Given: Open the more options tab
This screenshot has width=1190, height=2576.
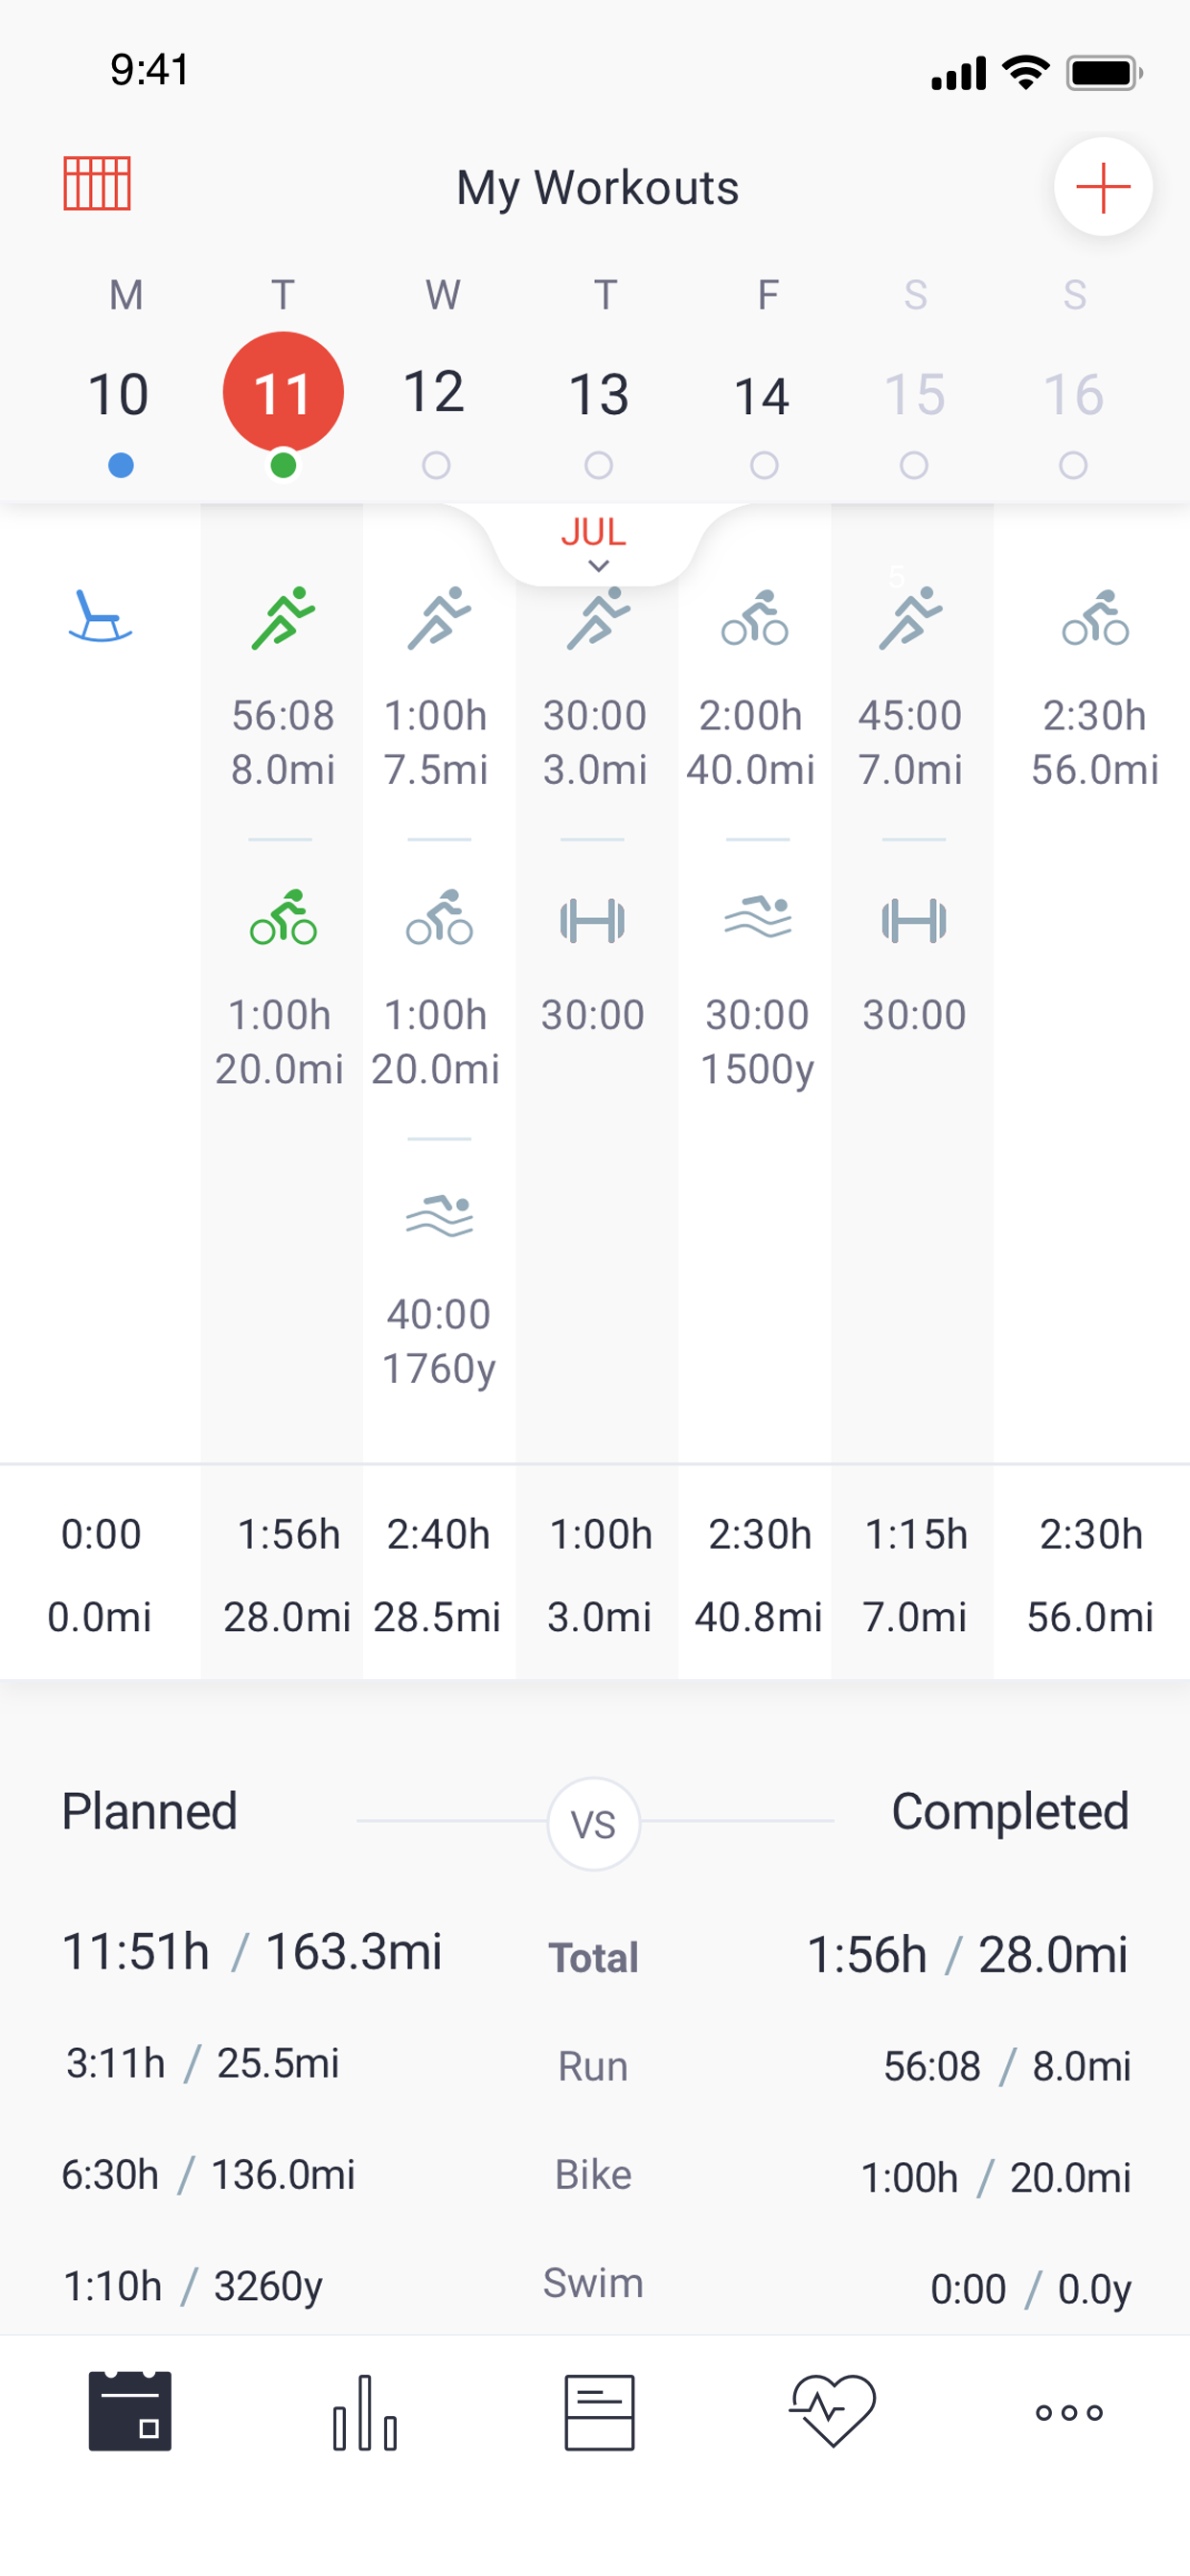Looking at the screenshot, I should [1069, 2413].
